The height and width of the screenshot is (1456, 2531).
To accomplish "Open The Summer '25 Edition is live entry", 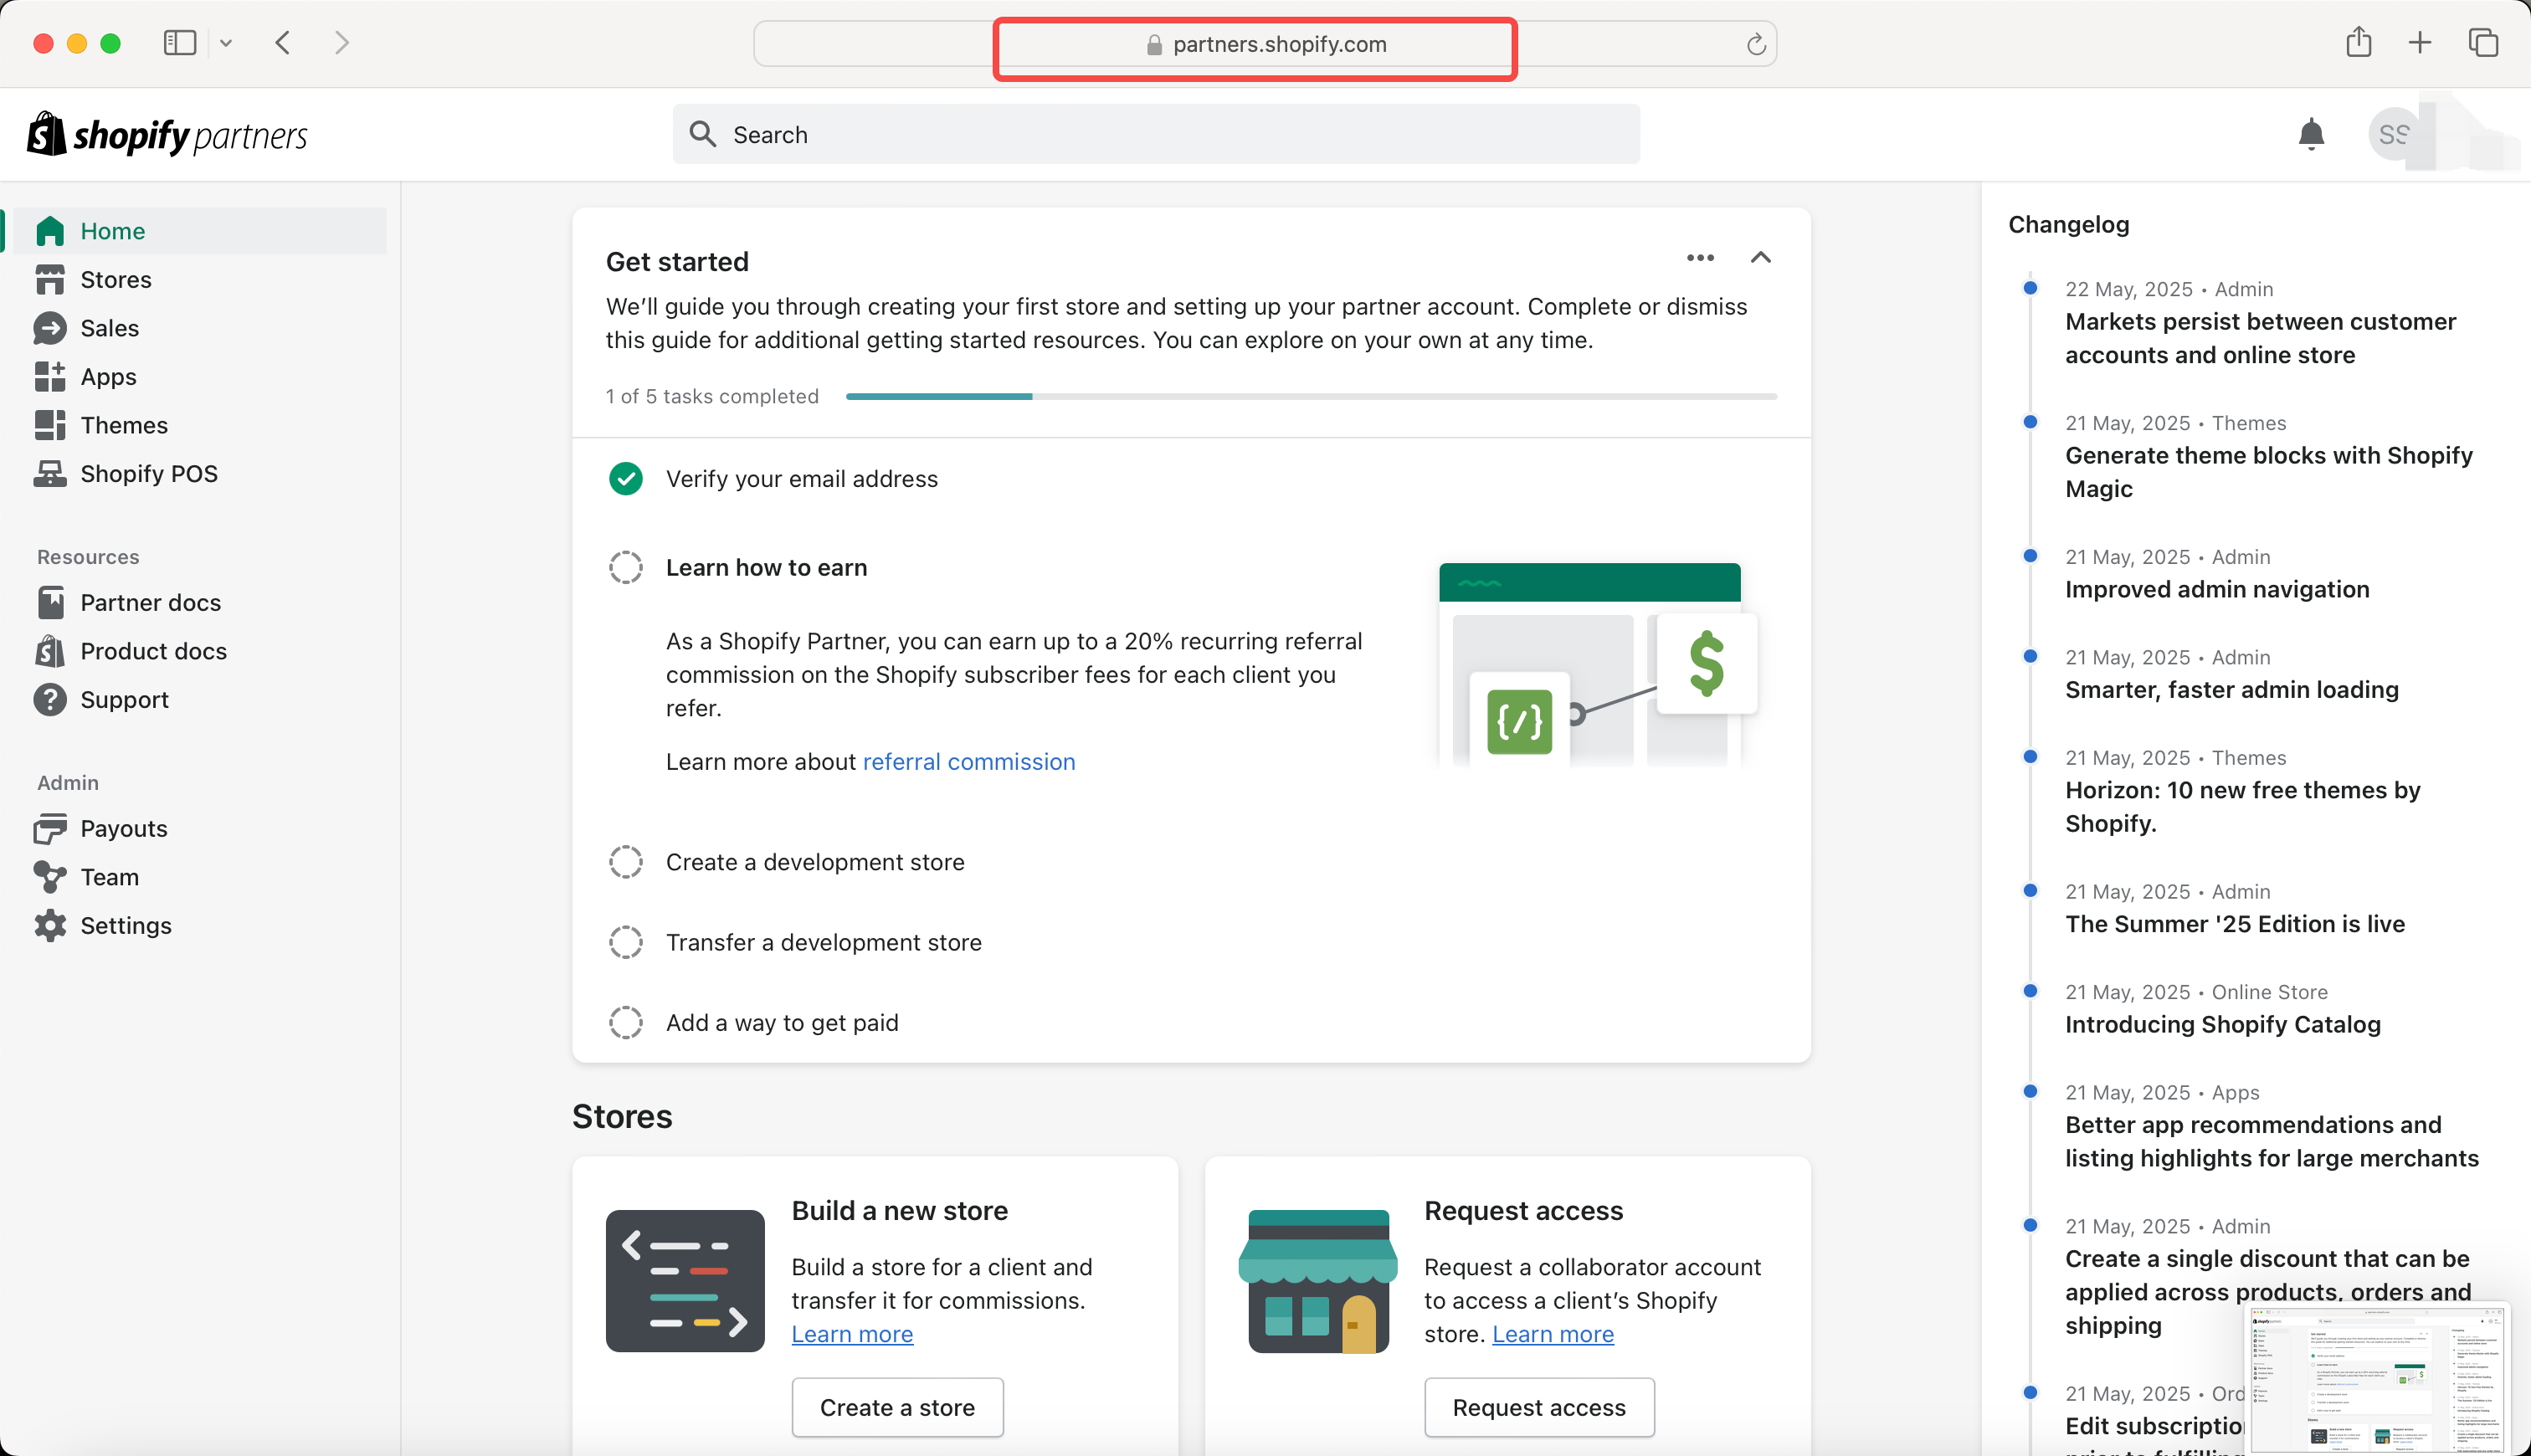I will point(2235,924).
